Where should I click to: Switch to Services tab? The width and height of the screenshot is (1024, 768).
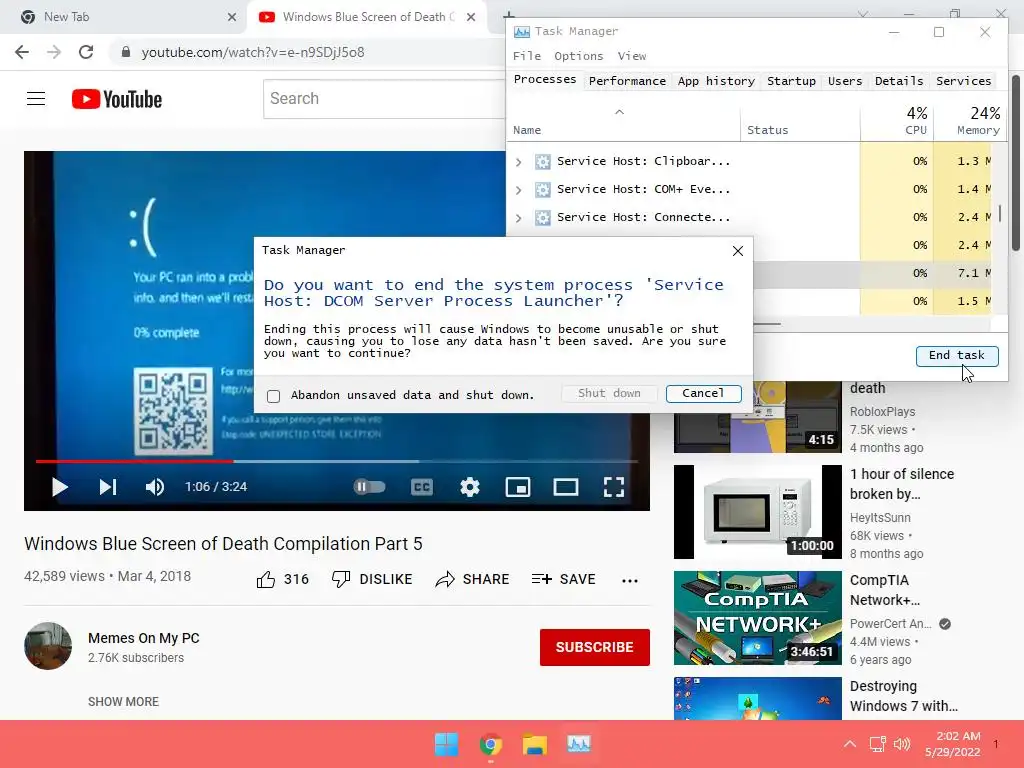963,81
